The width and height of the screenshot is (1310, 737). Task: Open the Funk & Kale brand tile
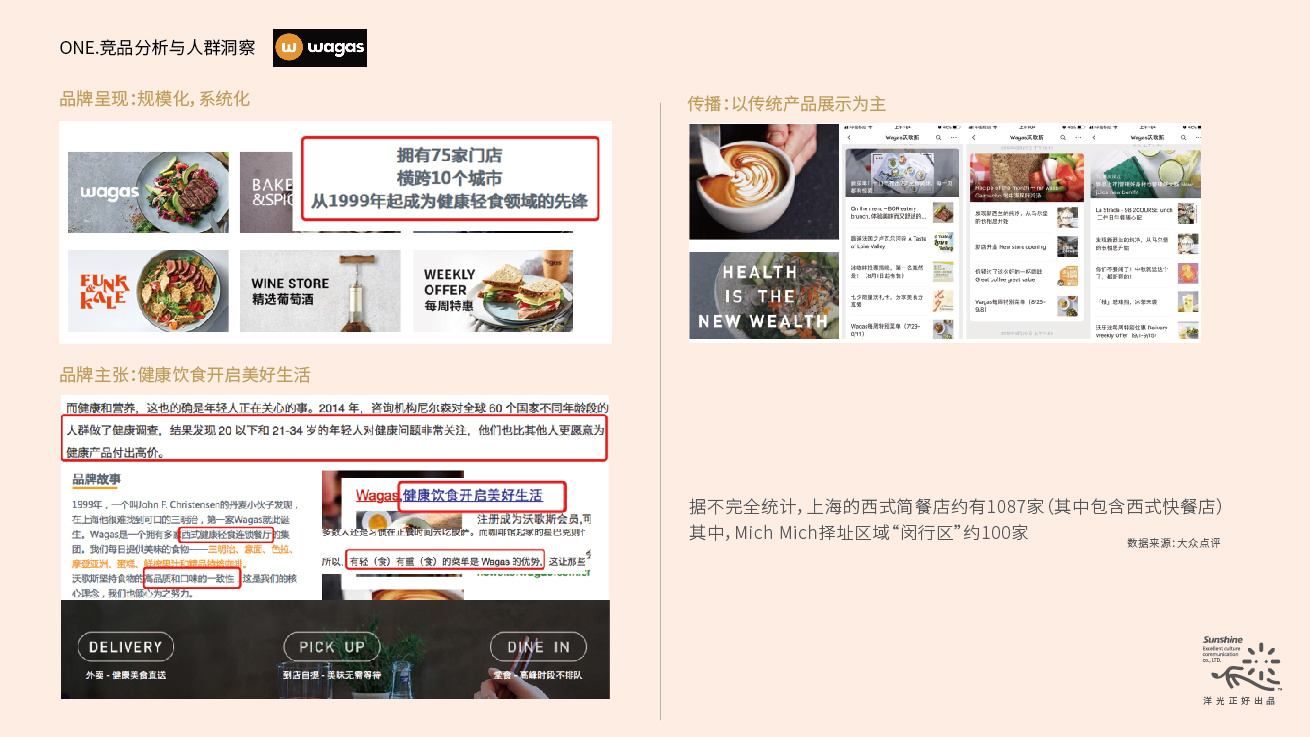point(148,291)
